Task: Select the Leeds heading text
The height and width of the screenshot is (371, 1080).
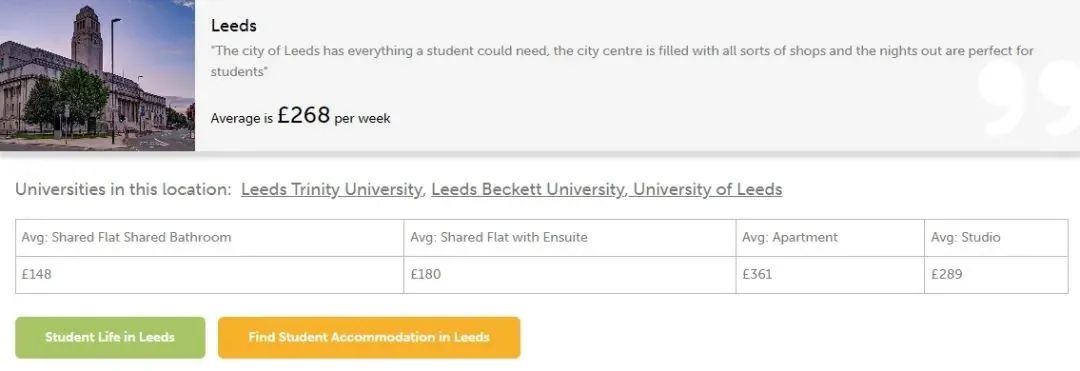Action: pos(233,25)
